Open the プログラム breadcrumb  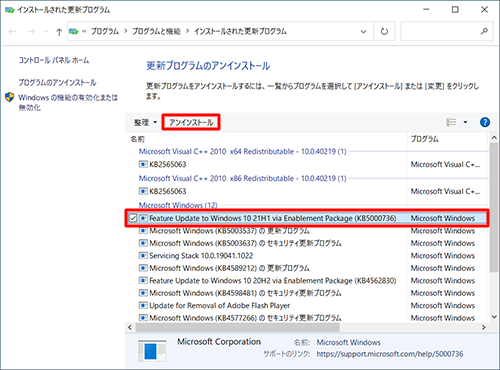pyautogui.click(x=105, y=31)
